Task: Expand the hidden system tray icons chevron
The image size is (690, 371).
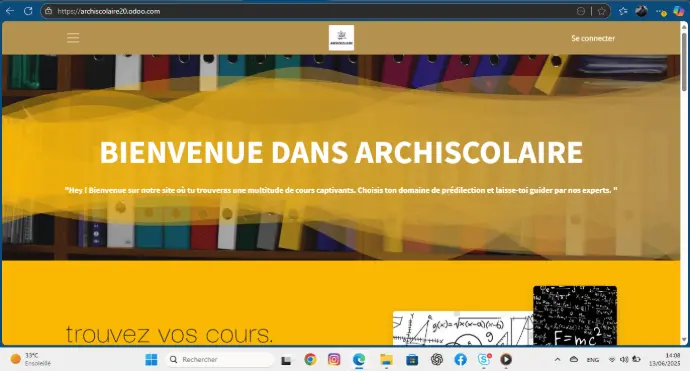Action: (557, 360)
